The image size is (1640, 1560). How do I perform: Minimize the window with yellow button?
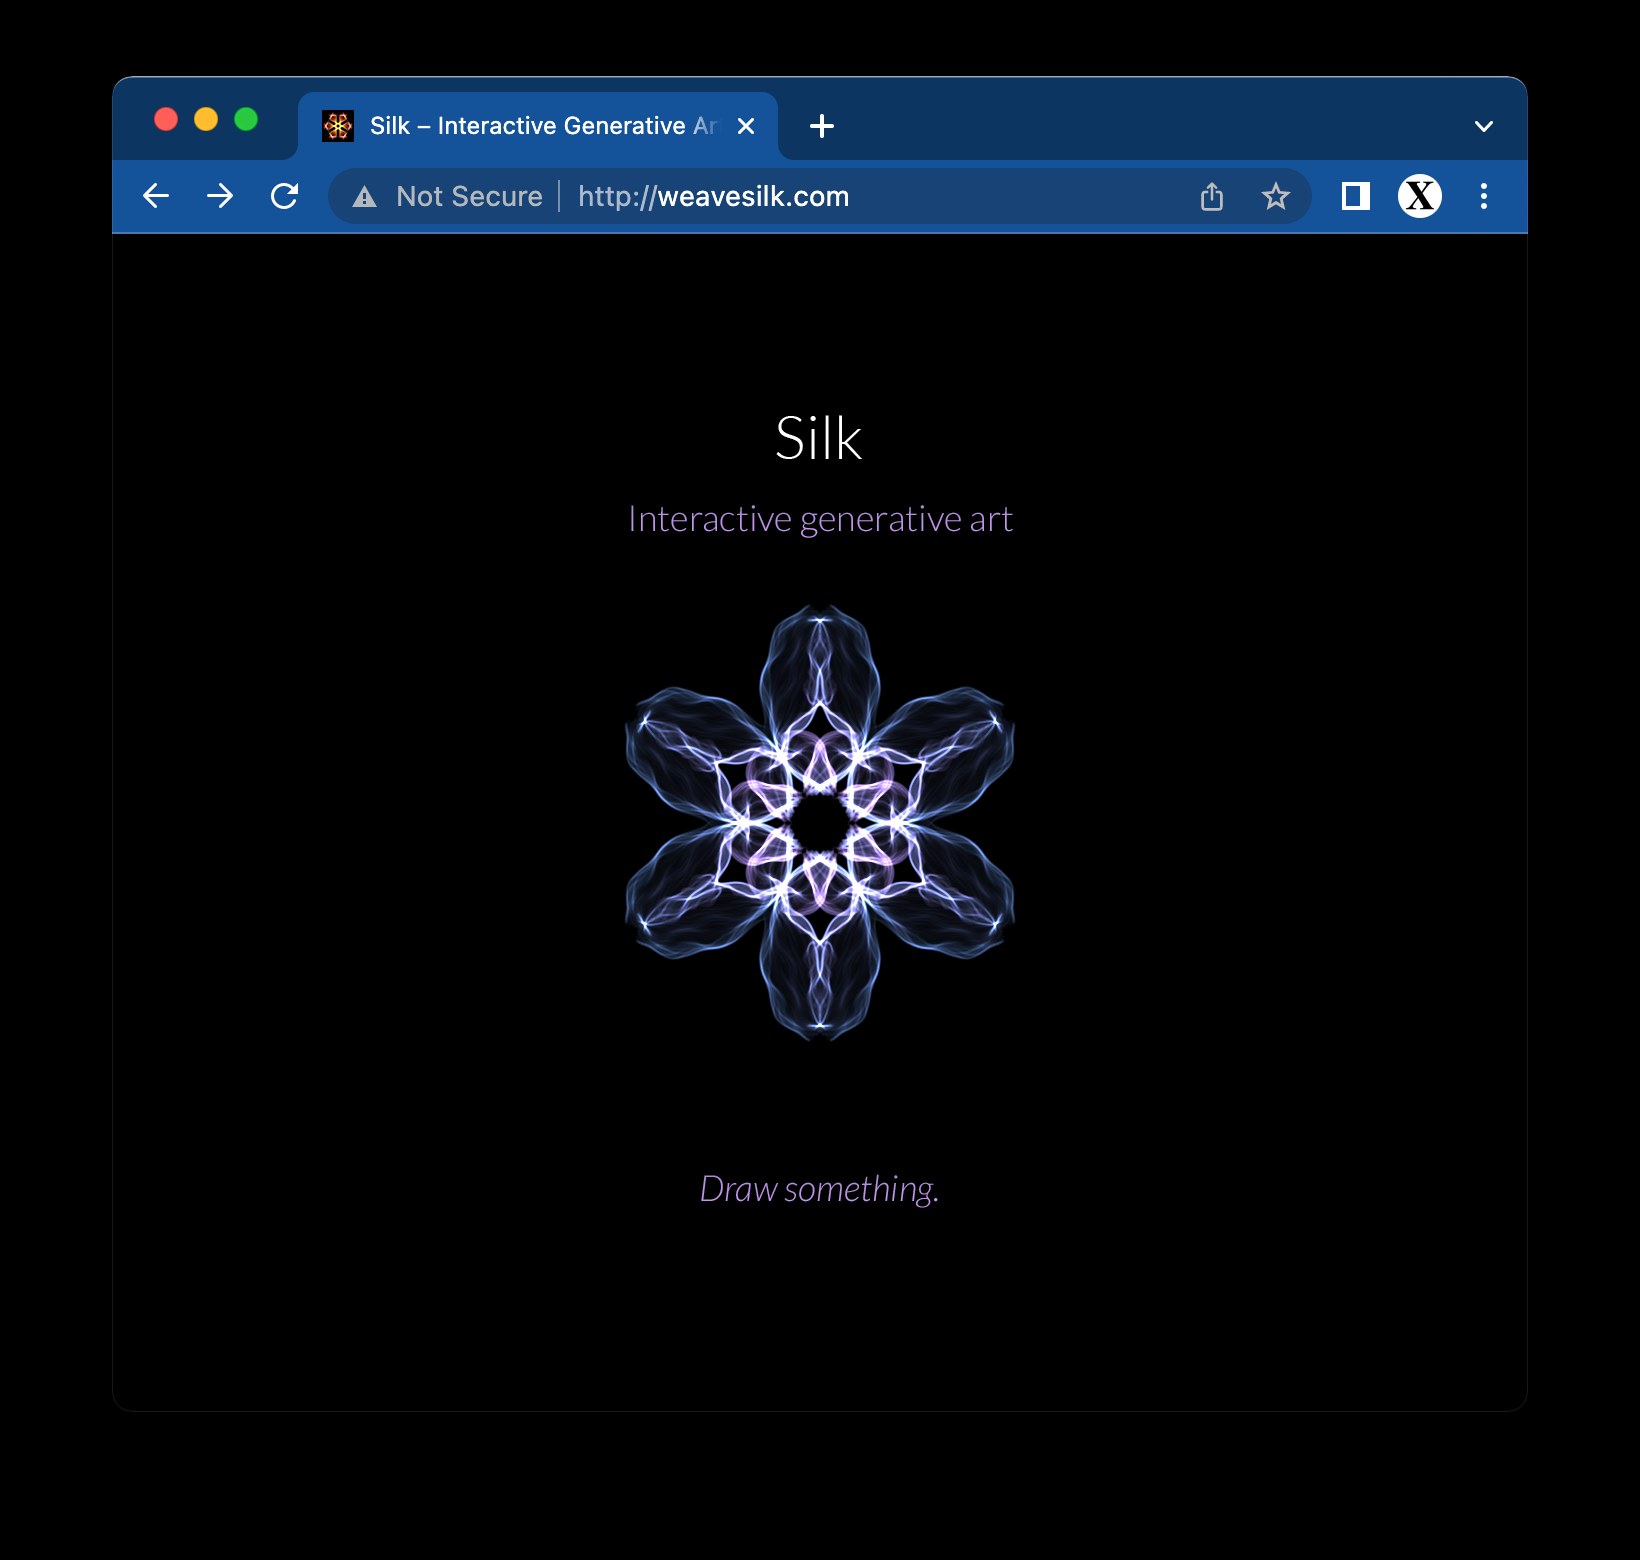(206, 120)
